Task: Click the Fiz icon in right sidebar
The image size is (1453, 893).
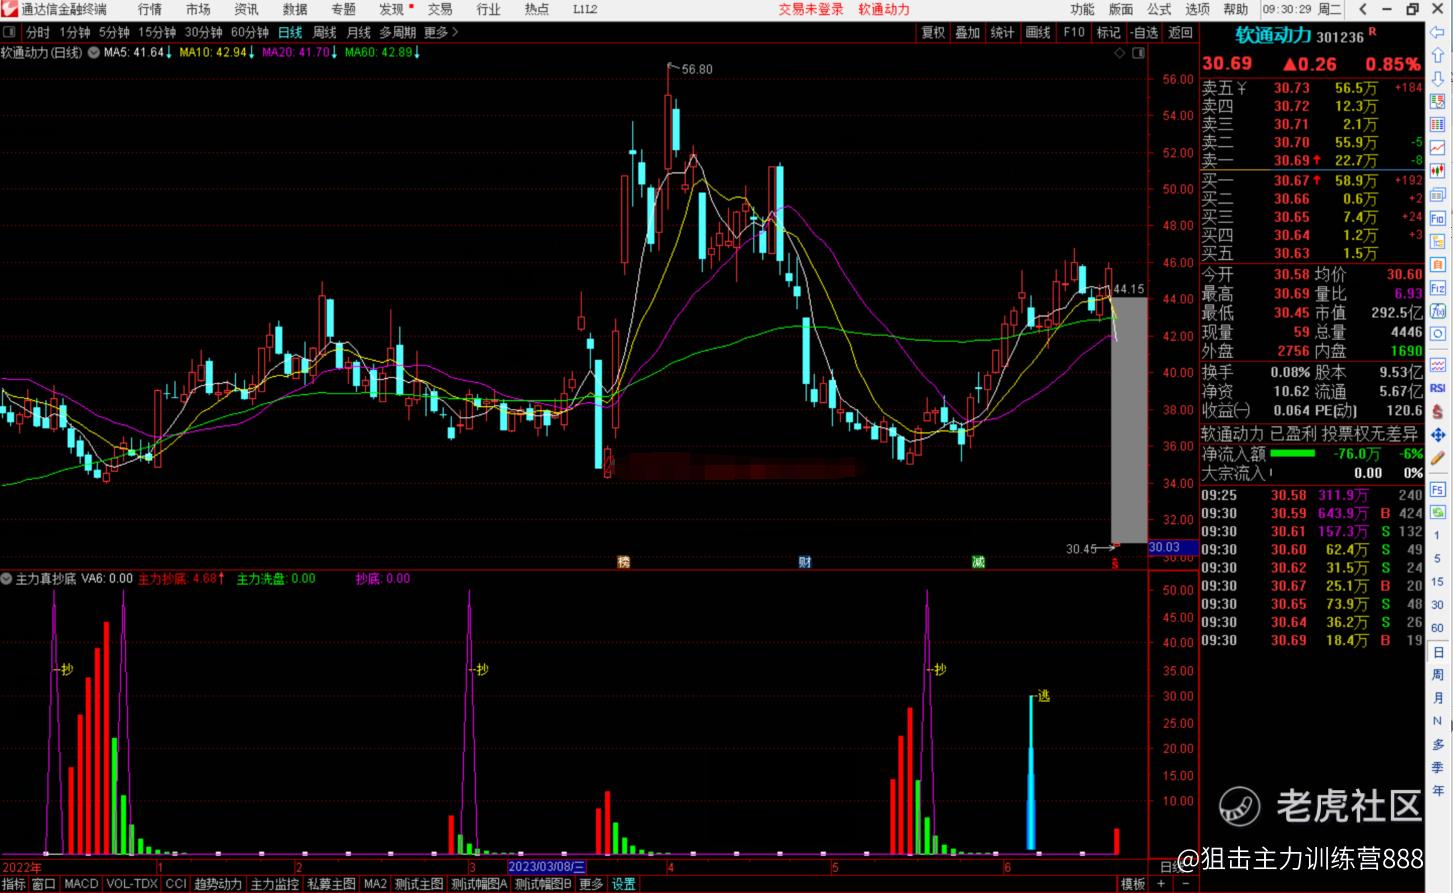Action: point(1438,288)
